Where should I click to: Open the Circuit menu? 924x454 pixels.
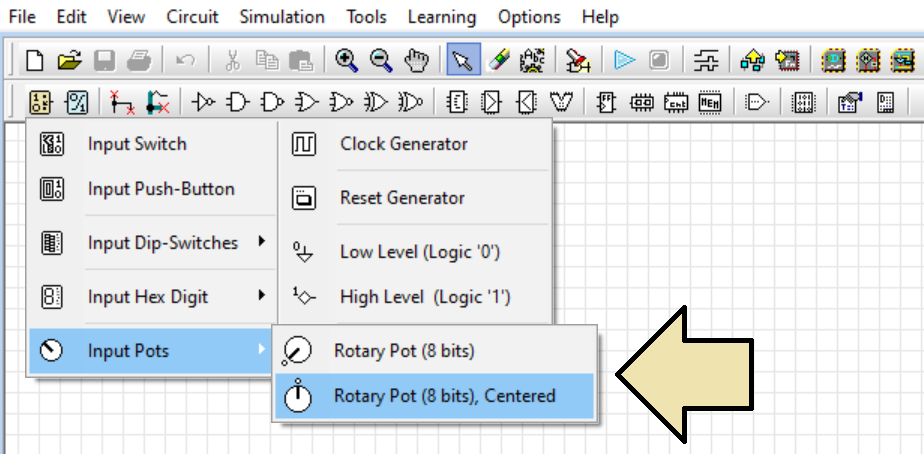coord(192,17)
